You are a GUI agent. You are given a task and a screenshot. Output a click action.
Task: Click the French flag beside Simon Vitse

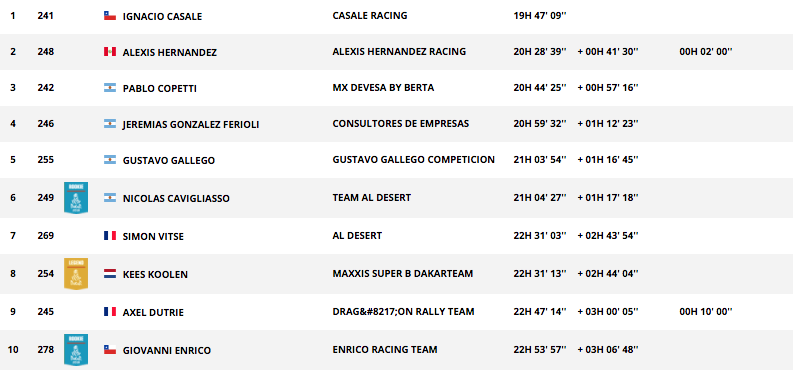tap(110, 236)
